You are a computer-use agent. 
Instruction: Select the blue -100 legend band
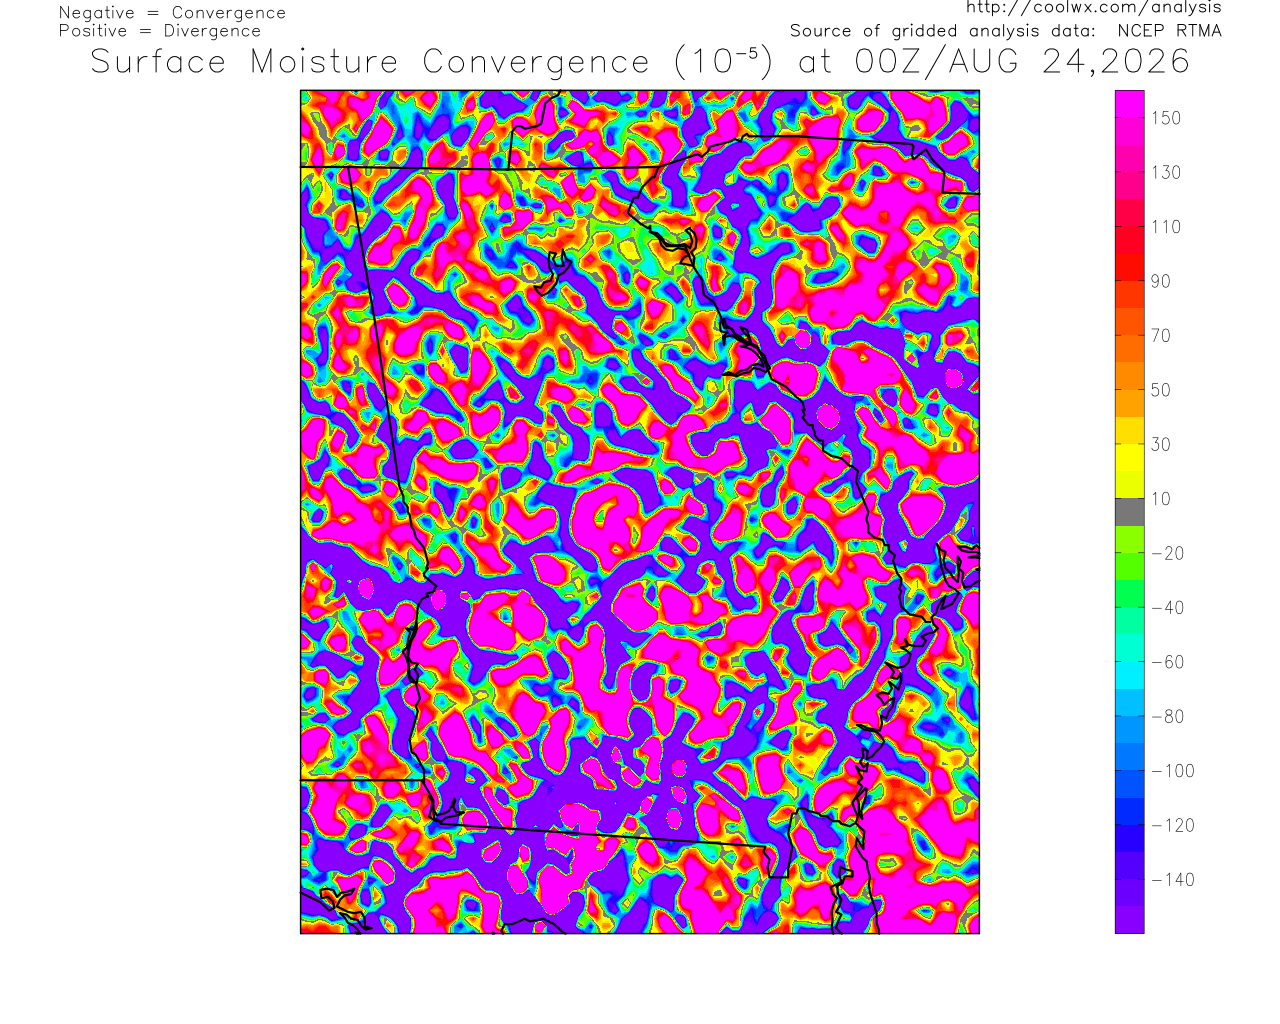(x=1130, y=770)
